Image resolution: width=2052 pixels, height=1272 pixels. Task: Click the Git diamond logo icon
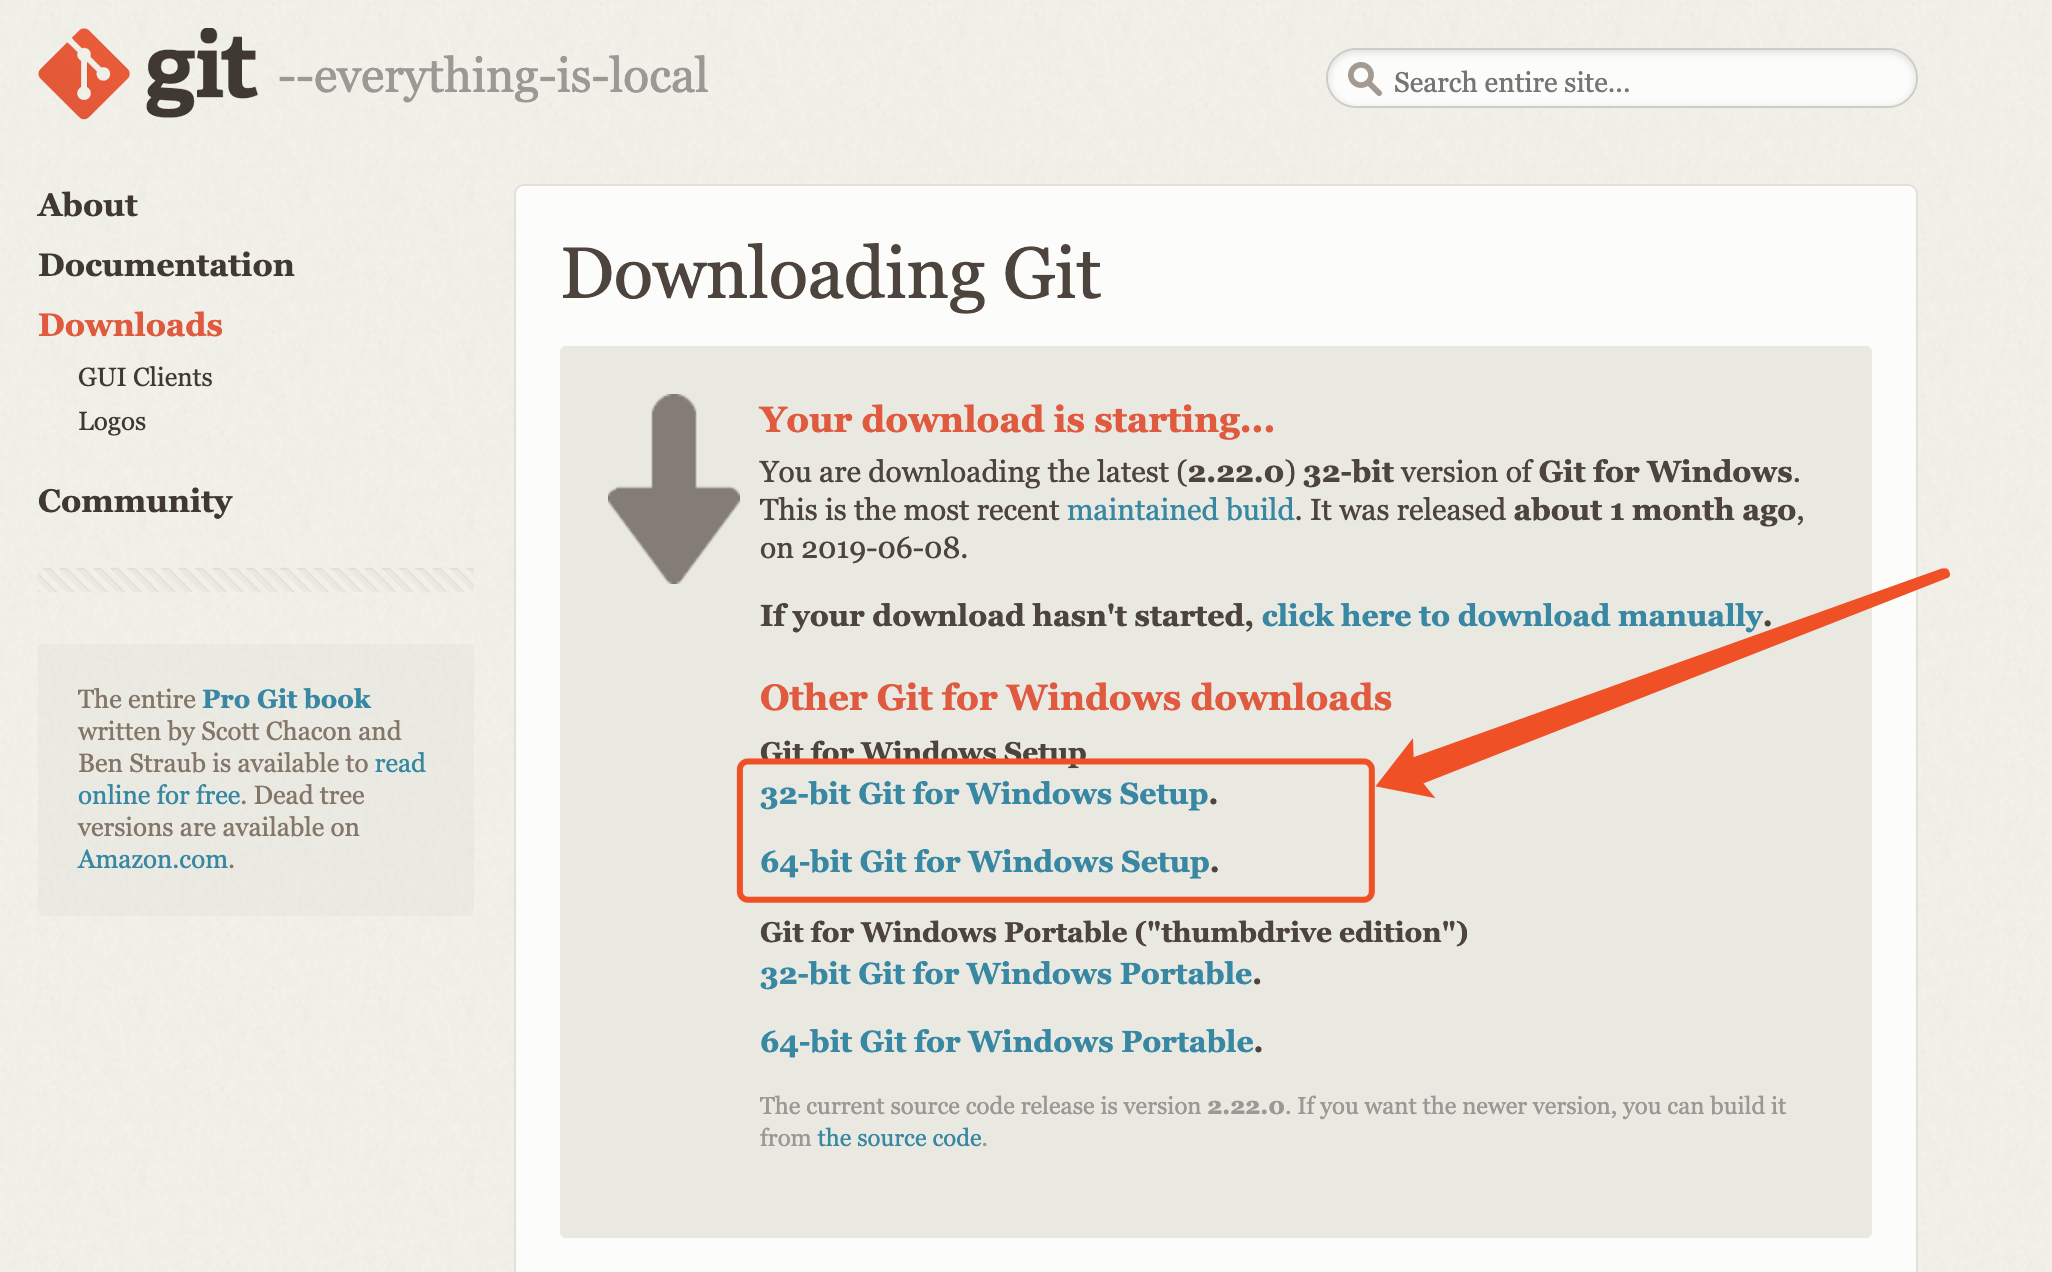pos(84,74)
